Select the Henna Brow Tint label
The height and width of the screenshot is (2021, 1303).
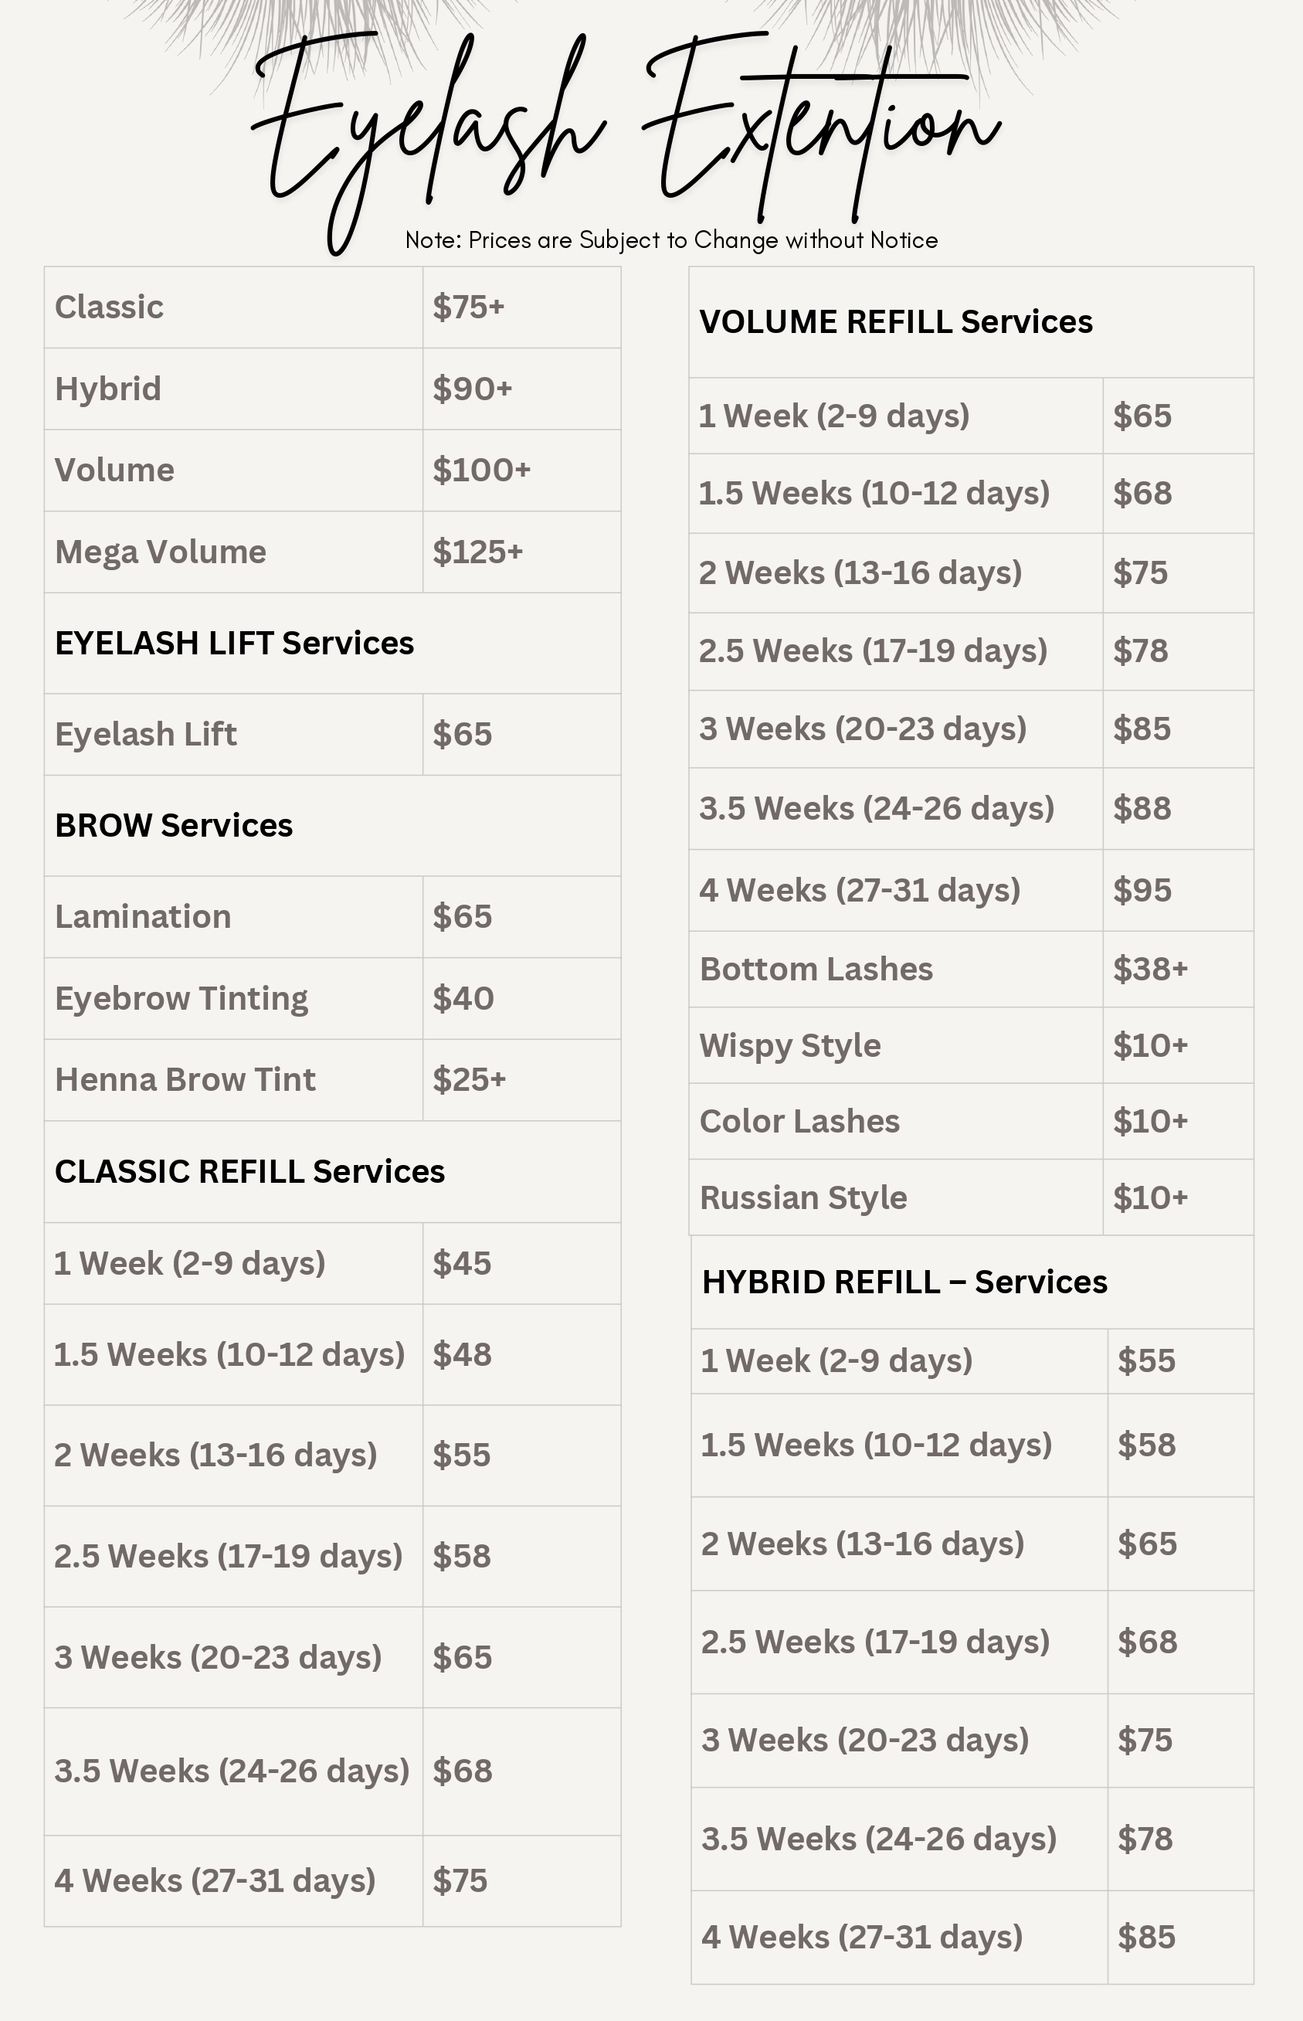coord(185,1080)
